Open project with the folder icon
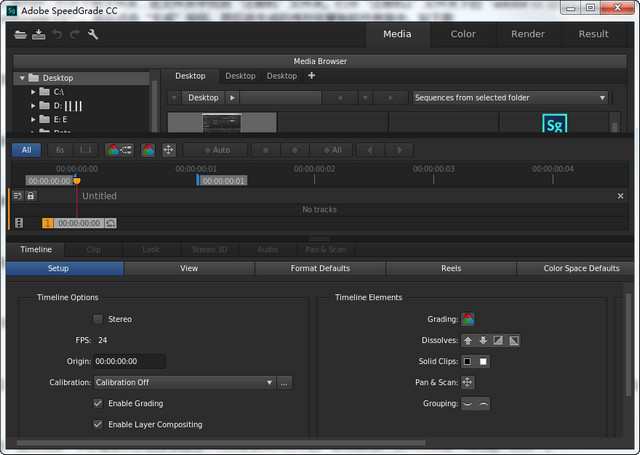The height and width of the screenshot is (455, 640). pyautogui.click(x=20, y=35)
